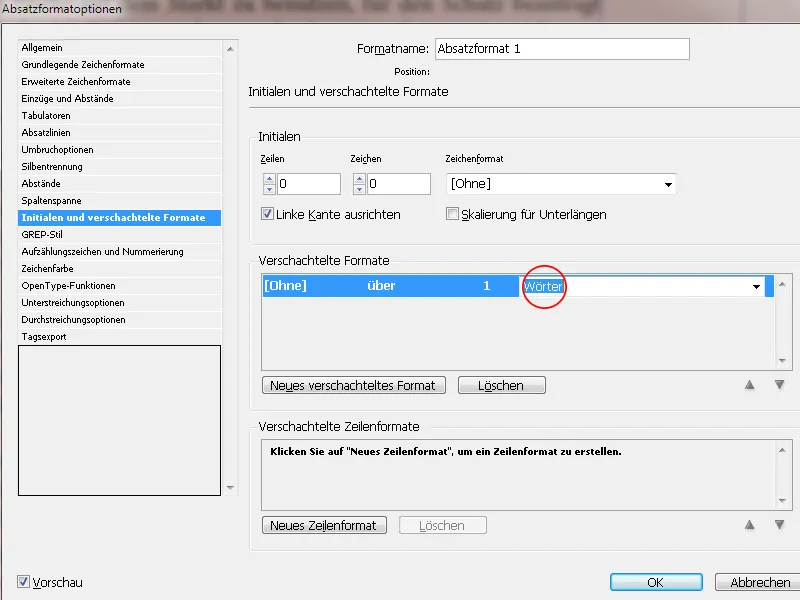Confirm the dialog with OK
This screenshot has width=800, height=600.
coord(655,581)
